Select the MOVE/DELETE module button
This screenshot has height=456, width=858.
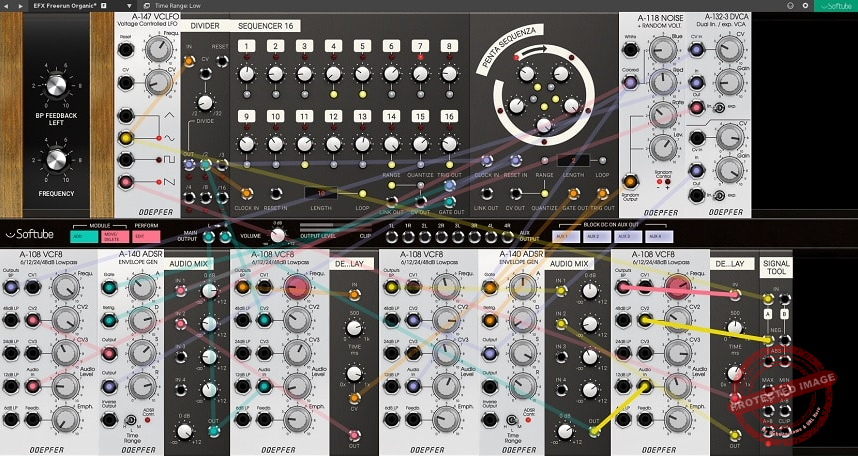pyautogui.click(x=115, y=236)
